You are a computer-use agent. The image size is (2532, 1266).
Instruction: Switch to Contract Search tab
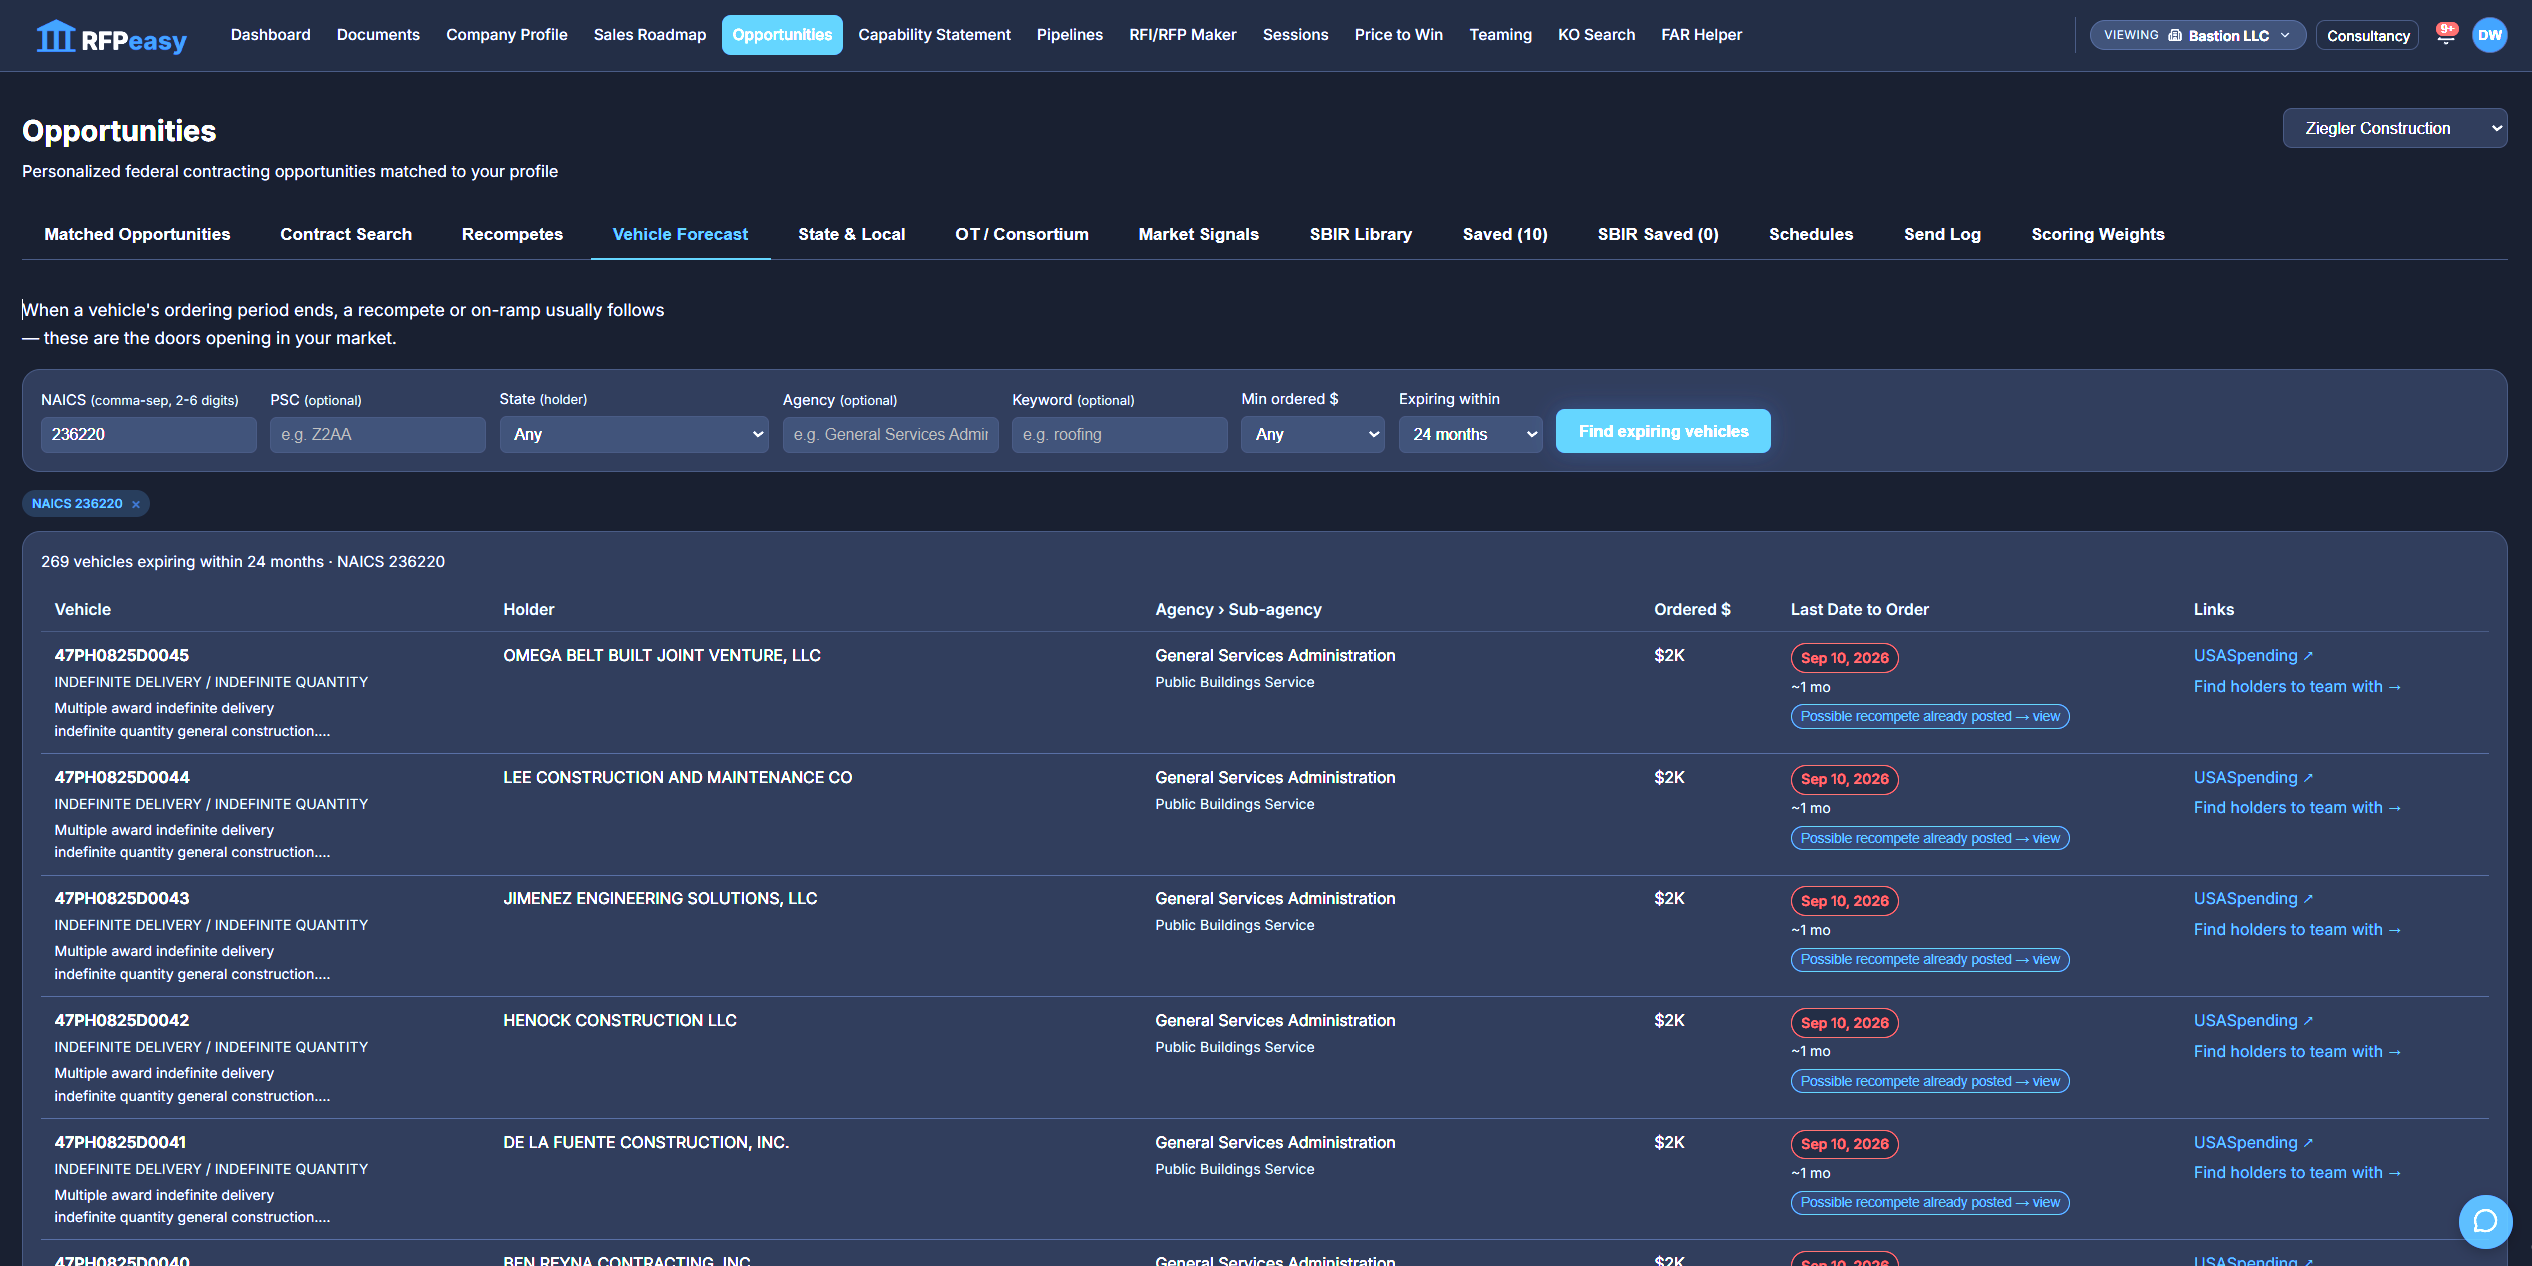tap(346, 234)
